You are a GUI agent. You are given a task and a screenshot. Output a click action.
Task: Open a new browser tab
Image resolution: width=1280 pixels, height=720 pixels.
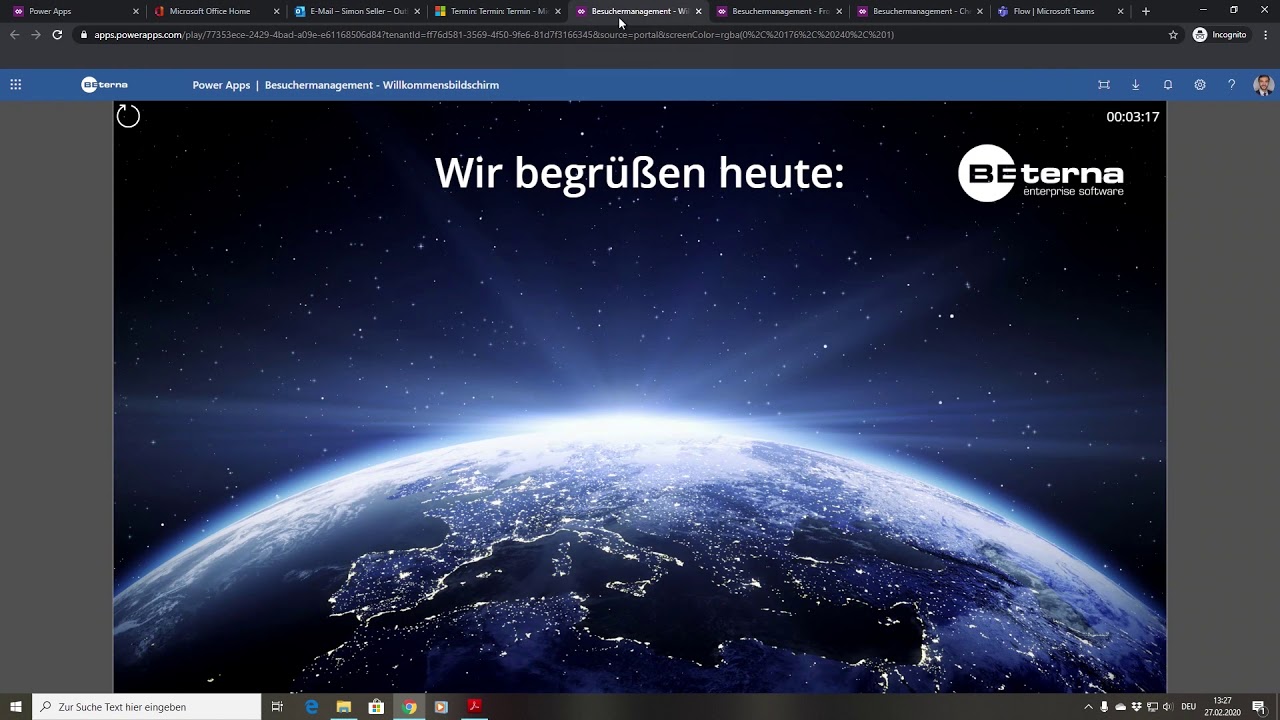click(1146, 11)
